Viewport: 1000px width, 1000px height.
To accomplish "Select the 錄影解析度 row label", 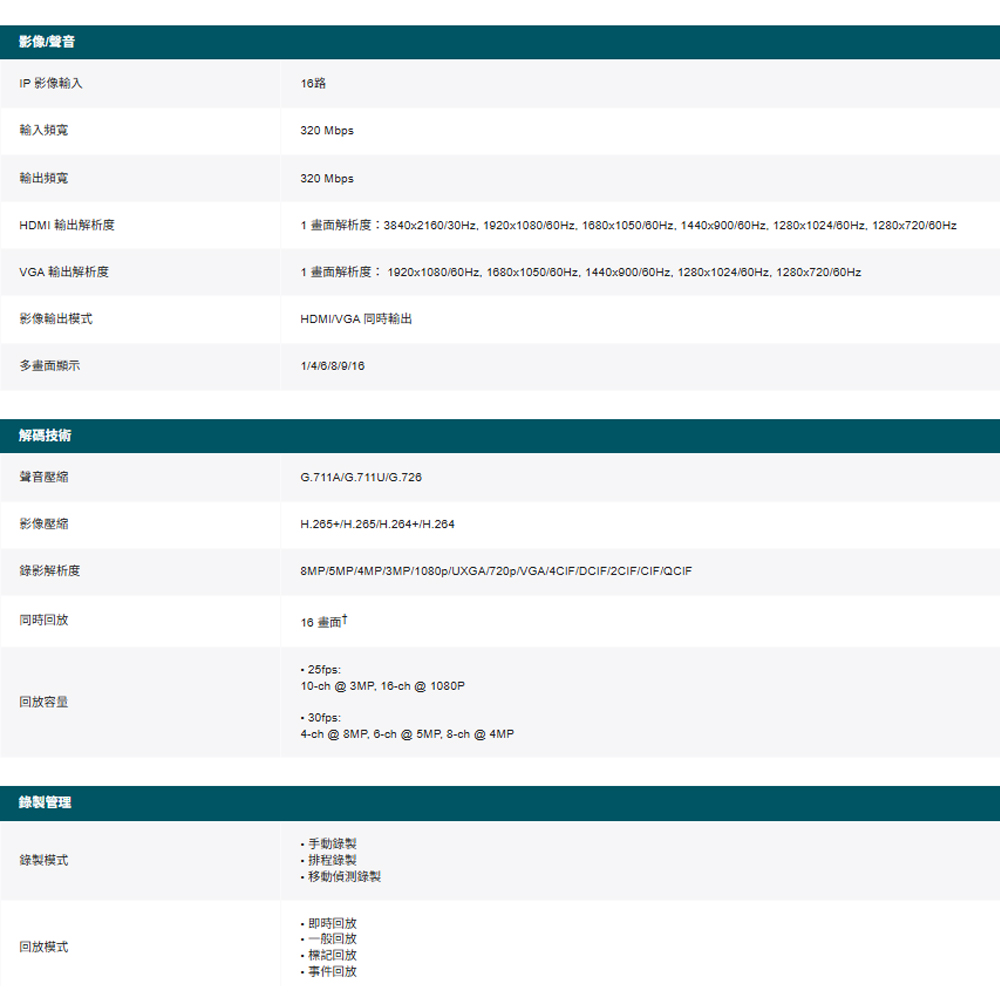I will (50, 571).
